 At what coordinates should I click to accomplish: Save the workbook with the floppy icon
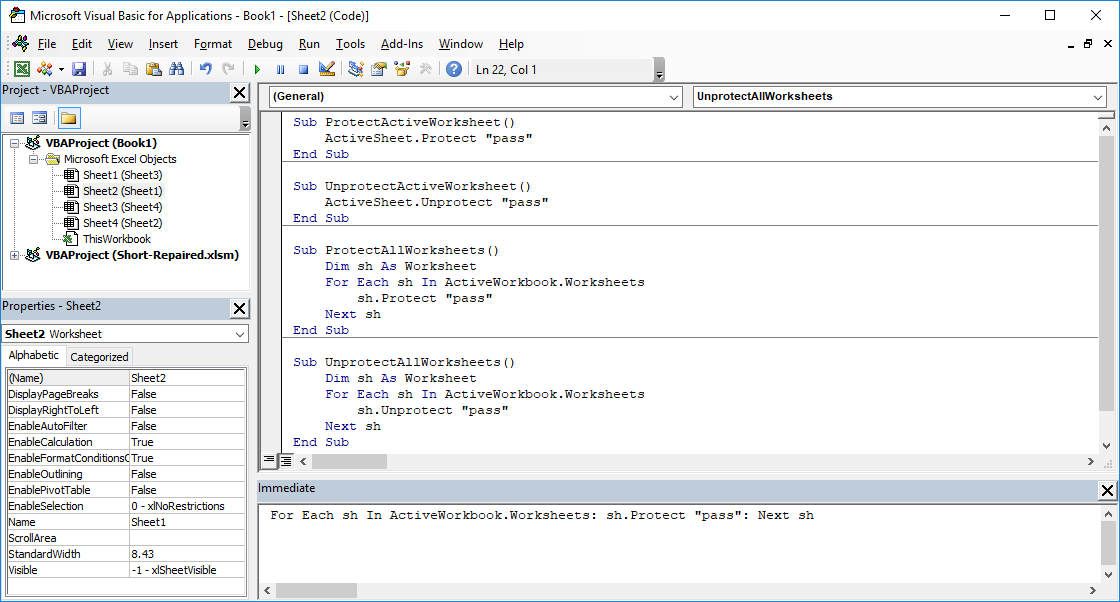pos(79,69)
